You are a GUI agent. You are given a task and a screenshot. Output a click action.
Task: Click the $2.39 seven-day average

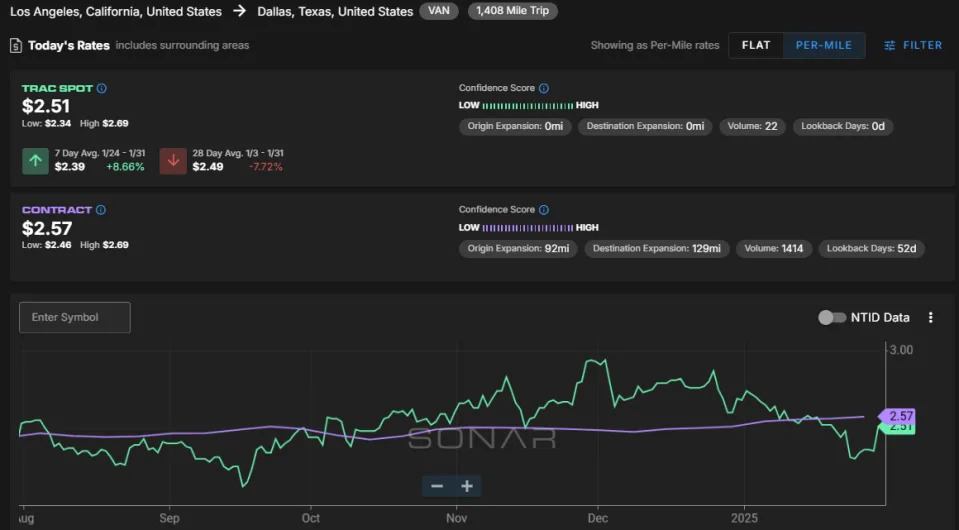70,167
